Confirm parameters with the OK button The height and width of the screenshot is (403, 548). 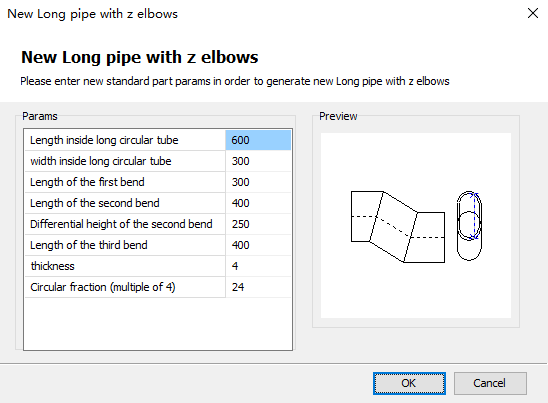tap(409, 383)
